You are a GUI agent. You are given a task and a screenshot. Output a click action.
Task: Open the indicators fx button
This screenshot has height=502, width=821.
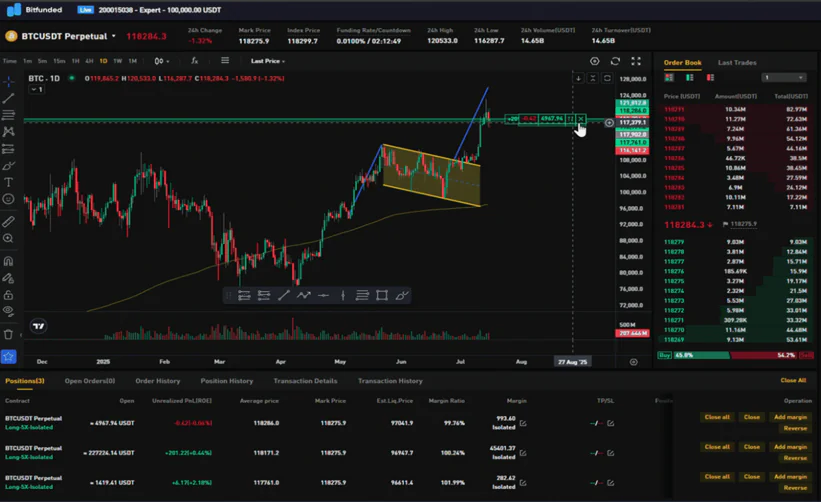click(194, 61)
